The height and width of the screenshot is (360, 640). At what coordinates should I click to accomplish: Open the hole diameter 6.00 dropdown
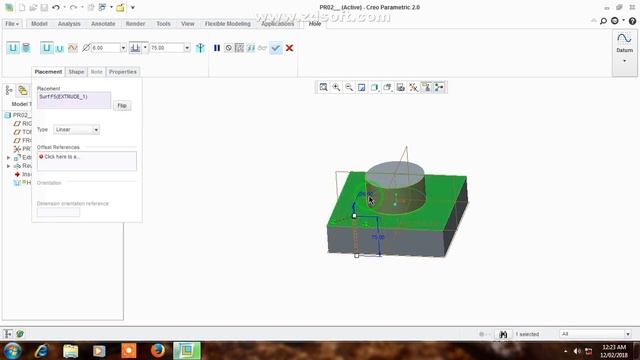point(123,48)
